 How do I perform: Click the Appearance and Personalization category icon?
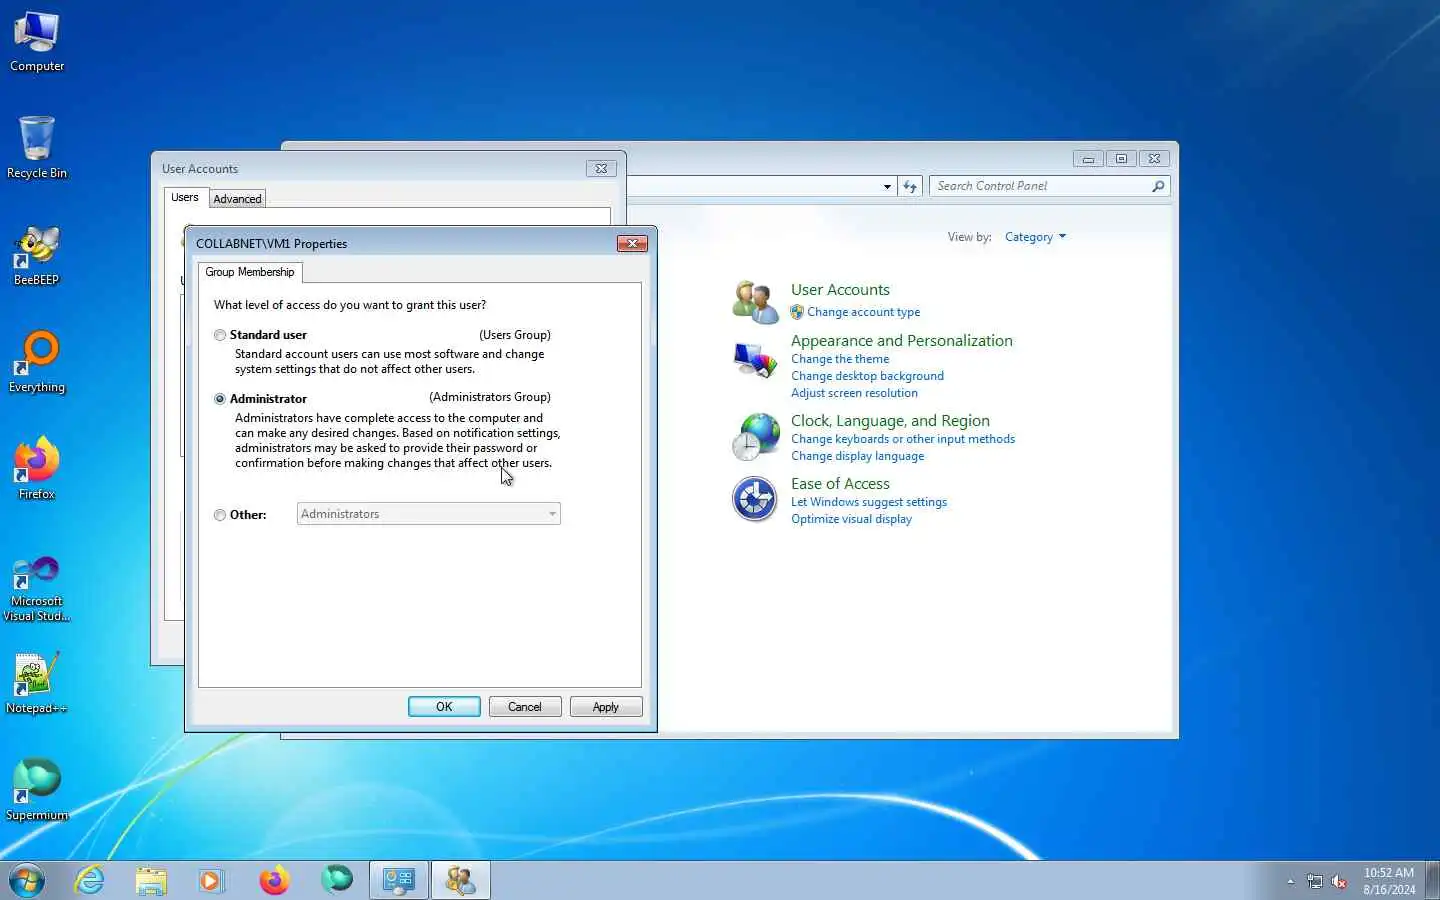755,361
